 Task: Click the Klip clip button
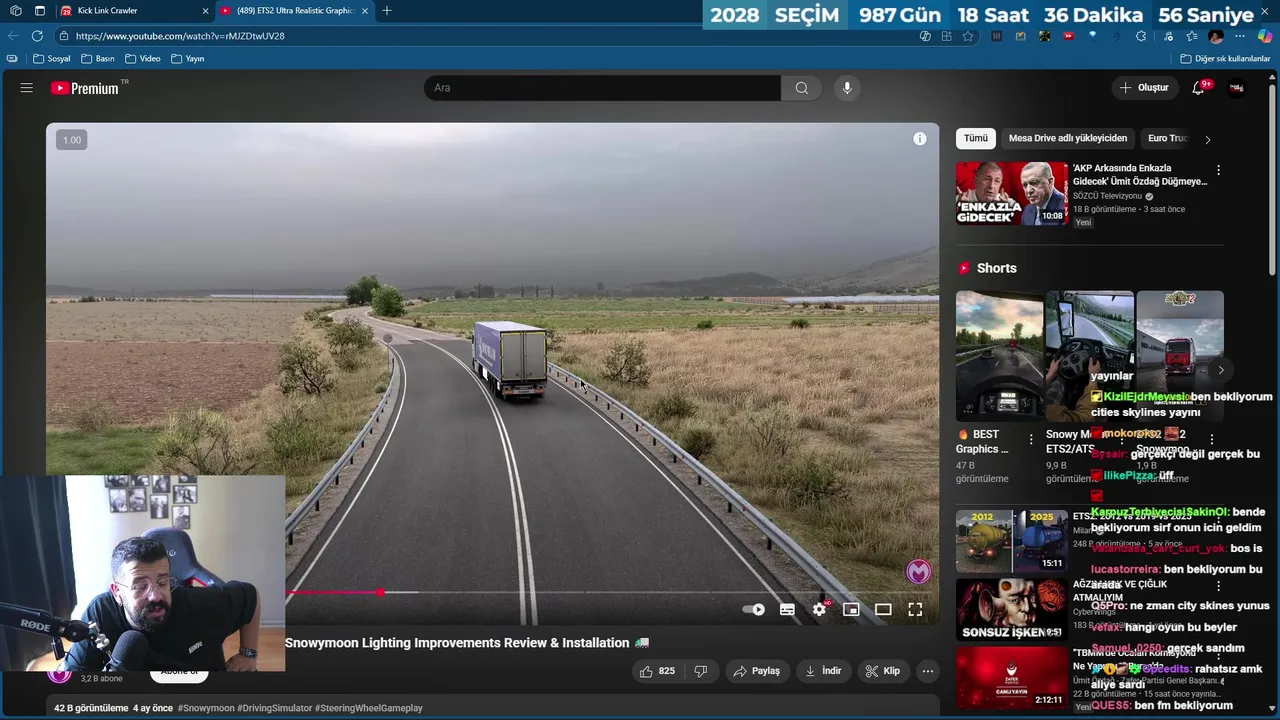(x=882, y=671)
